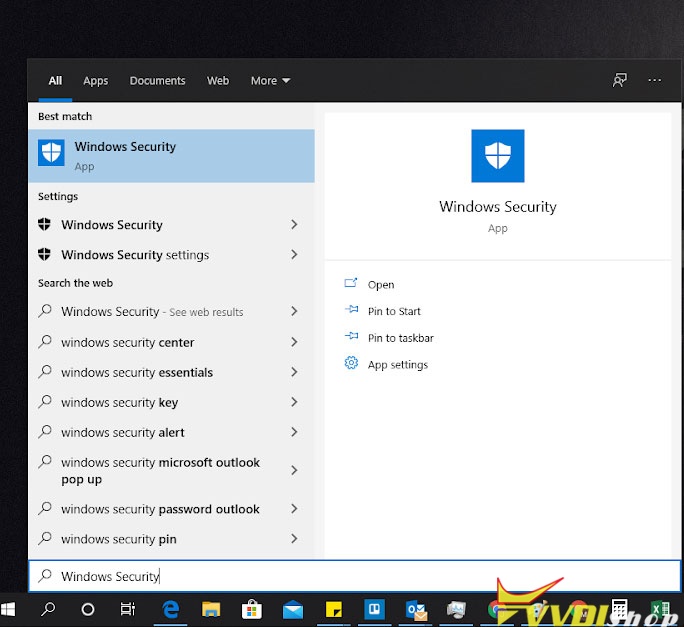Expand arrow for windows security pin
The width and height of the screenshot is (684, 627).
coord(294,539)
